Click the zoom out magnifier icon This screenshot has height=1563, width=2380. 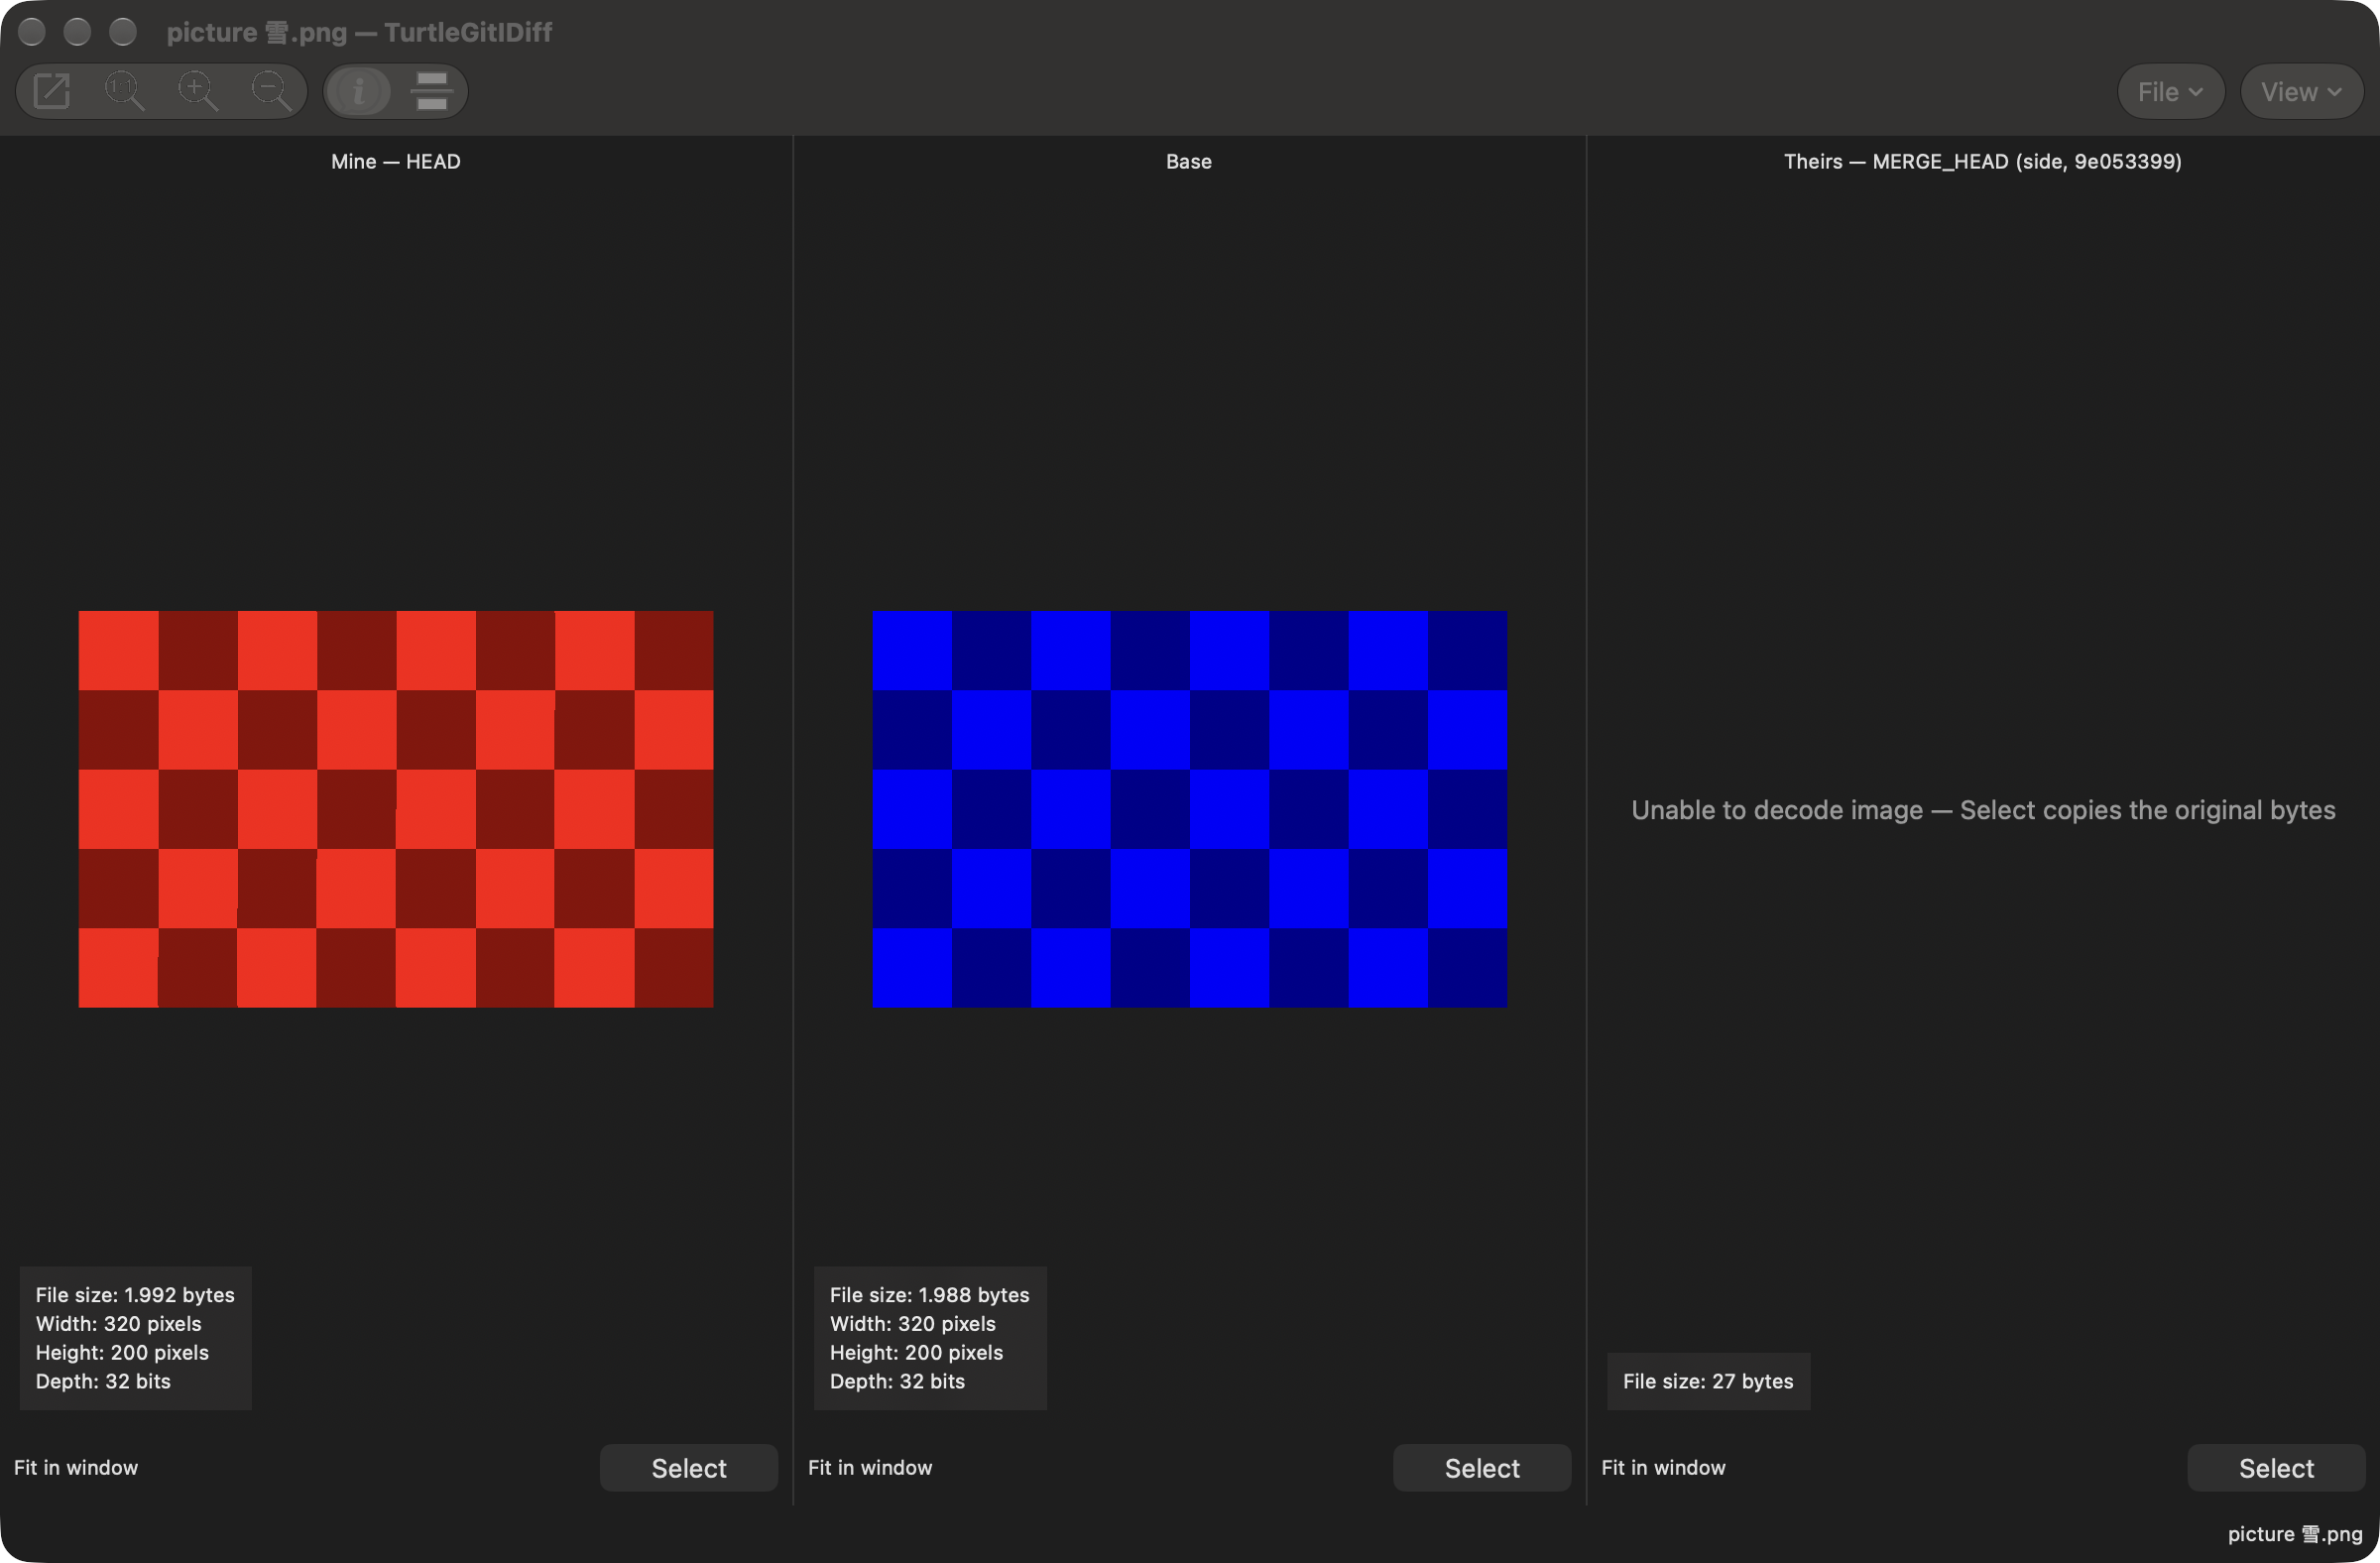(271, 91)
